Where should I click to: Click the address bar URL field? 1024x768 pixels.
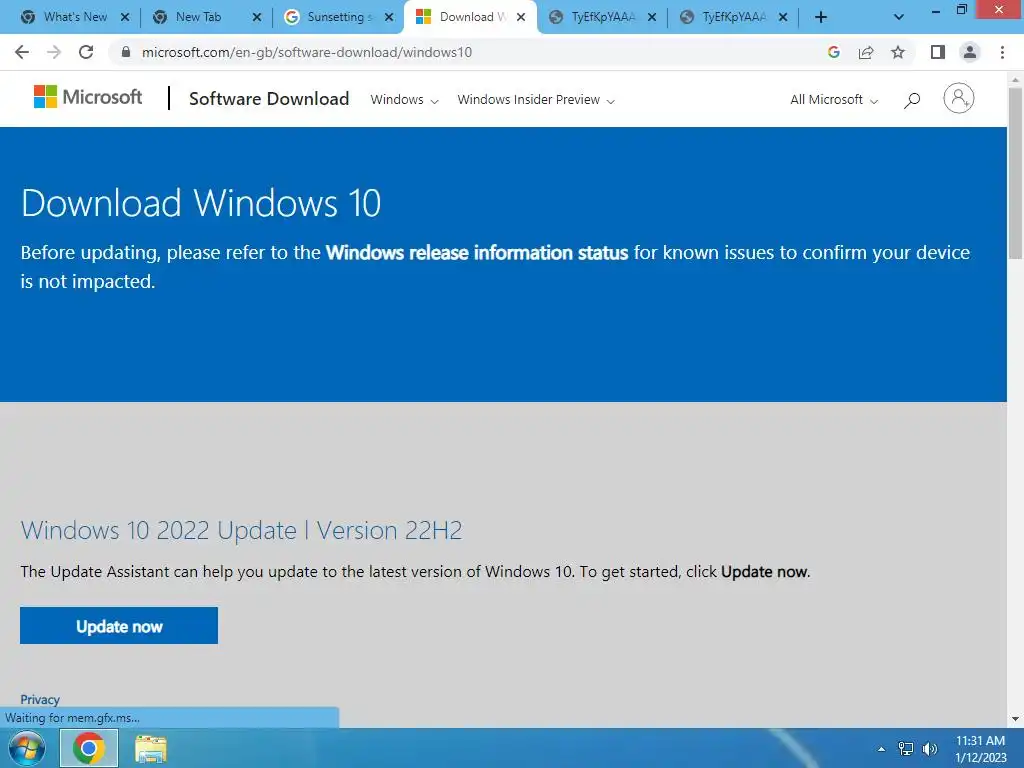[457, 52]
